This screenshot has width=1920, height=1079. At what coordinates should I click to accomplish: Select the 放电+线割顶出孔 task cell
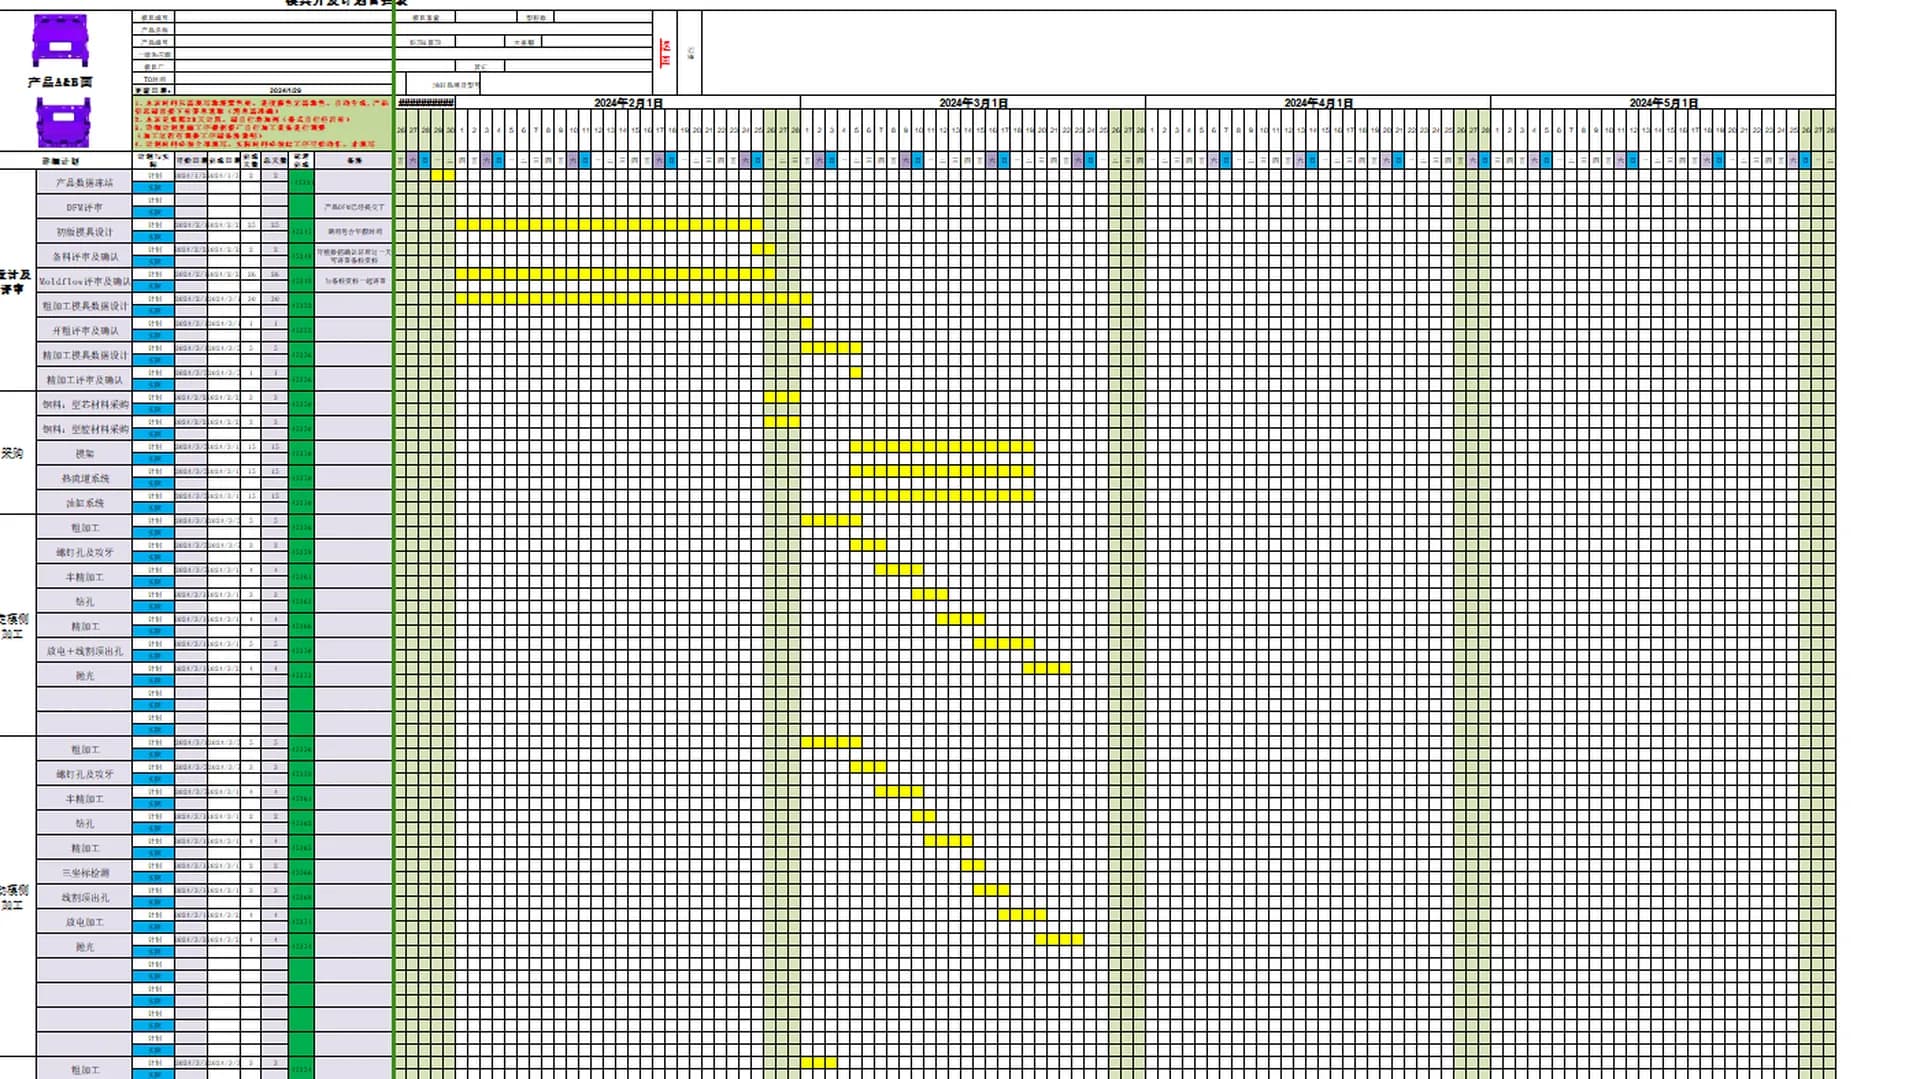[x=85, y=651]
